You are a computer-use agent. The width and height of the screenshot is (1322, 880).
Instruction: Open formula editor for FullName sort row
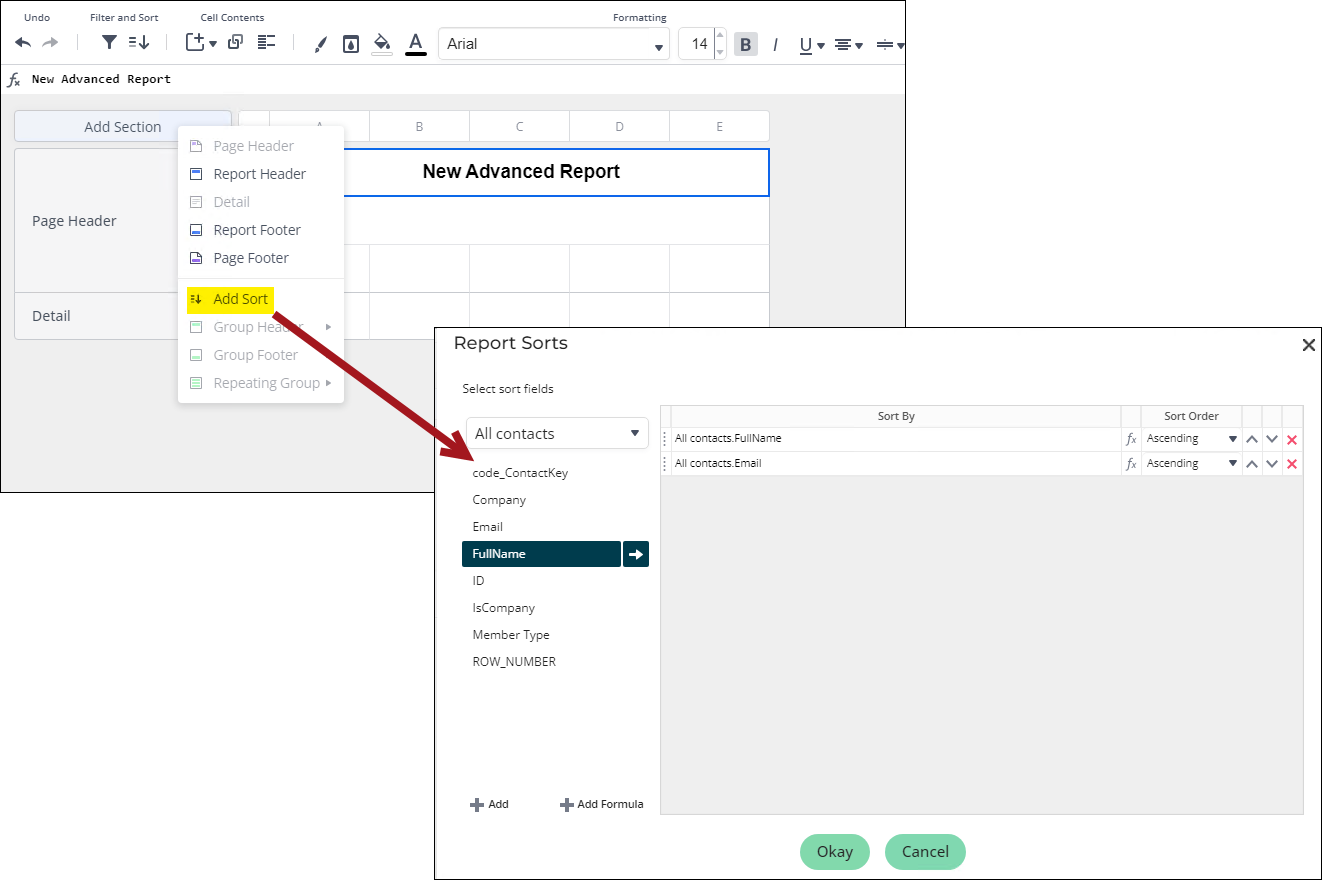[x=1131, y=439]
